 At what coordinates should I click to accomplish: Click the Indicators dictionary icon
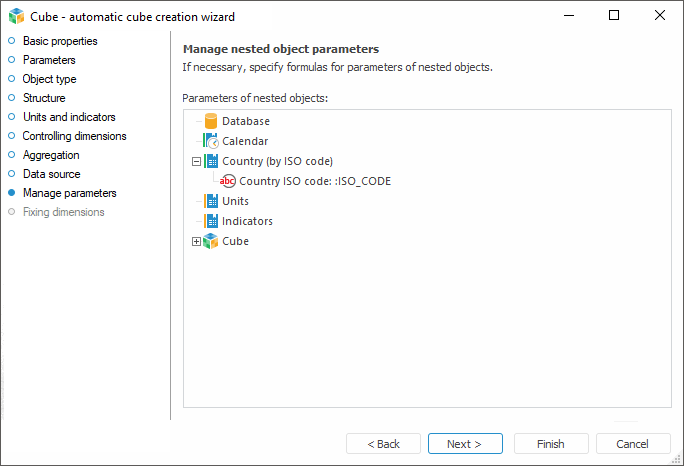tap(210, 221)
